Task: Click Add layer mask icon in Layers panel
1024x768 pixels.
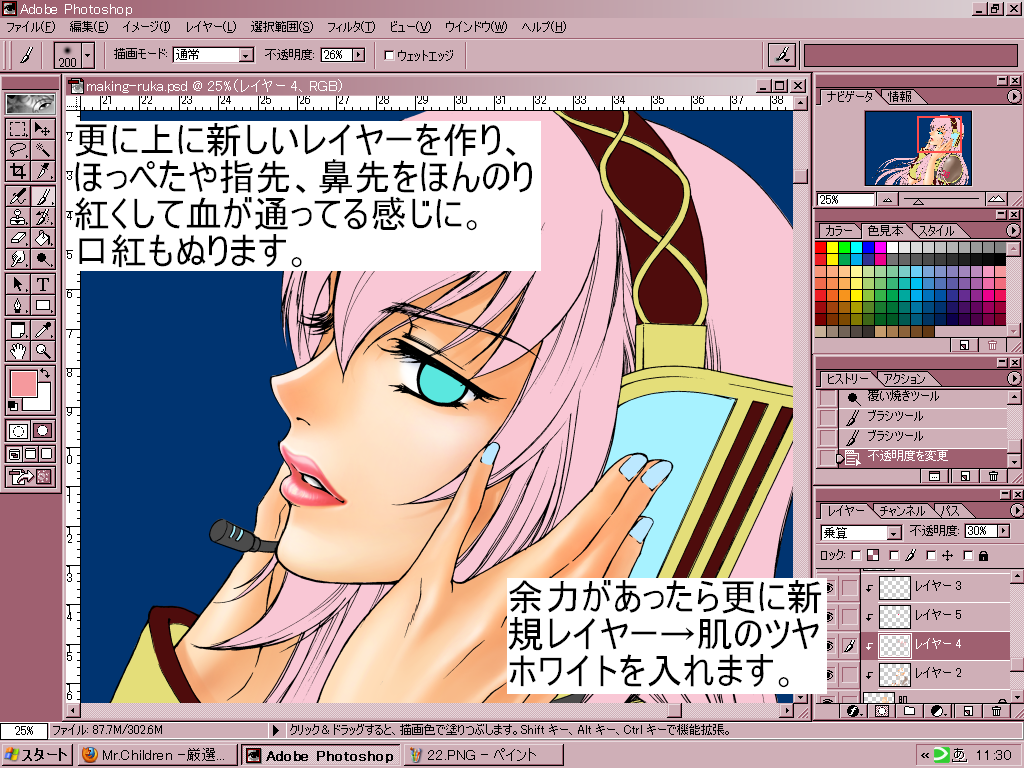Action: [882, 711]
